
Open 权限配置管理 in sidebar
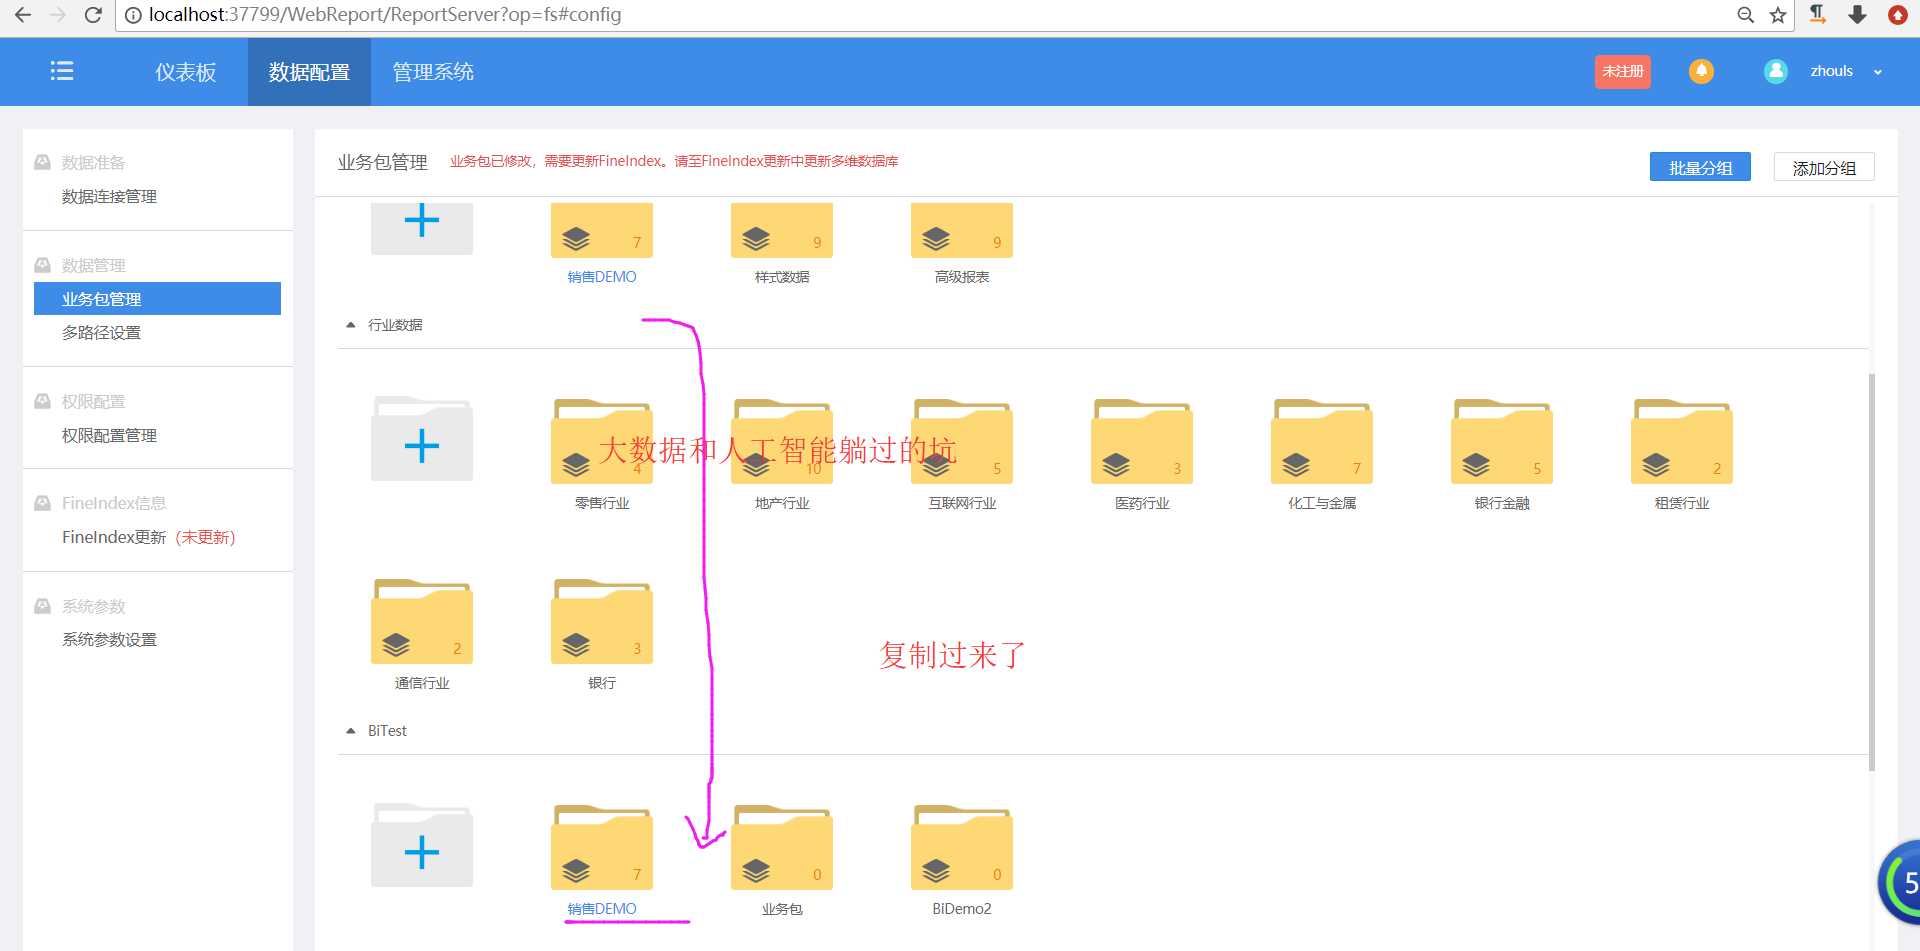point(109,435)
